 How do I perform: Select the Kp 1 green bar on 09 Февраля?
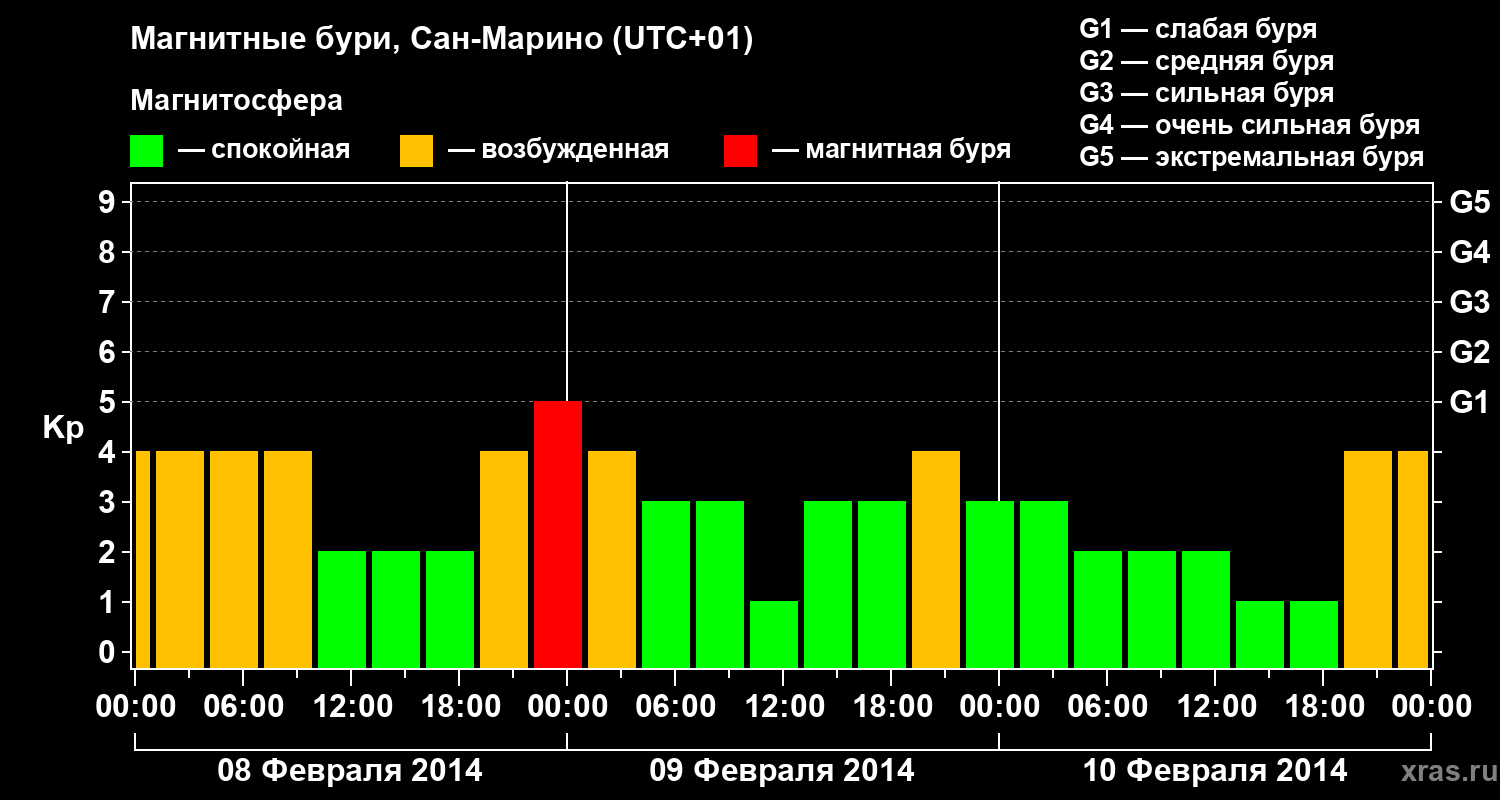tap(774, 634)
